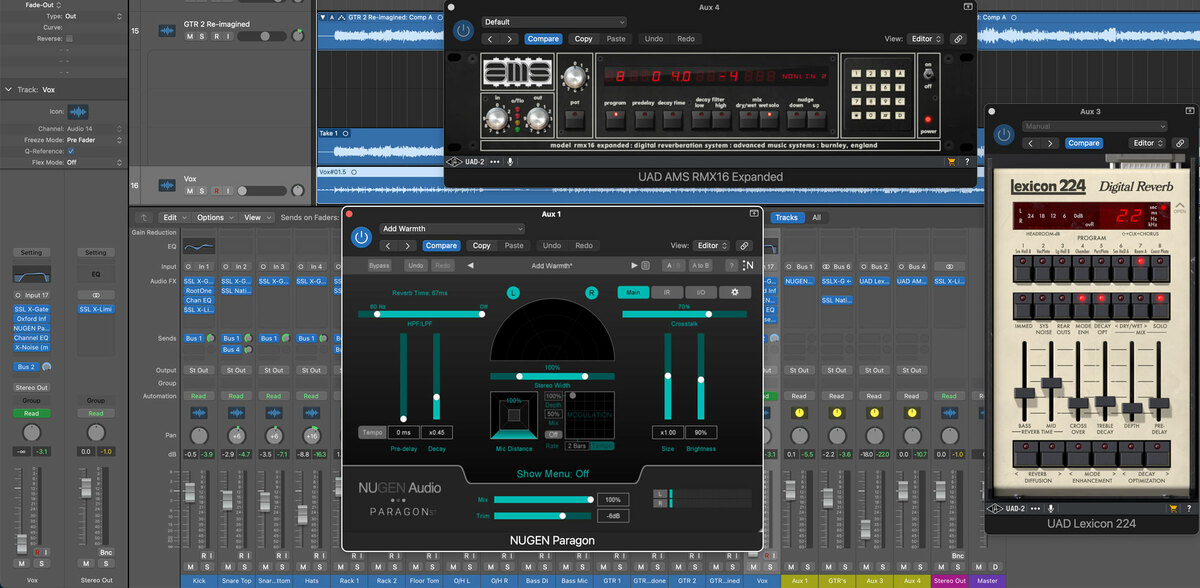The image size is (1200, 588).
Task: Click the Paragon plugin power button
Action: tap(361, 238)
